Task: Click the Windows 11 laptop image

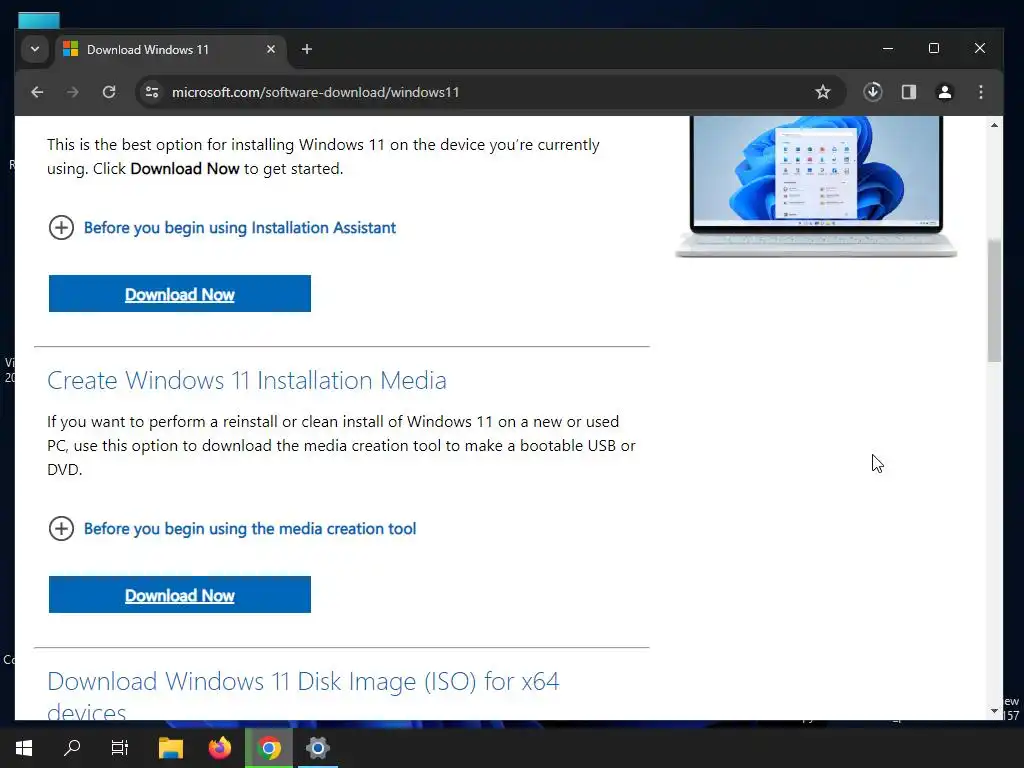Action: click(x=816, y=187)
